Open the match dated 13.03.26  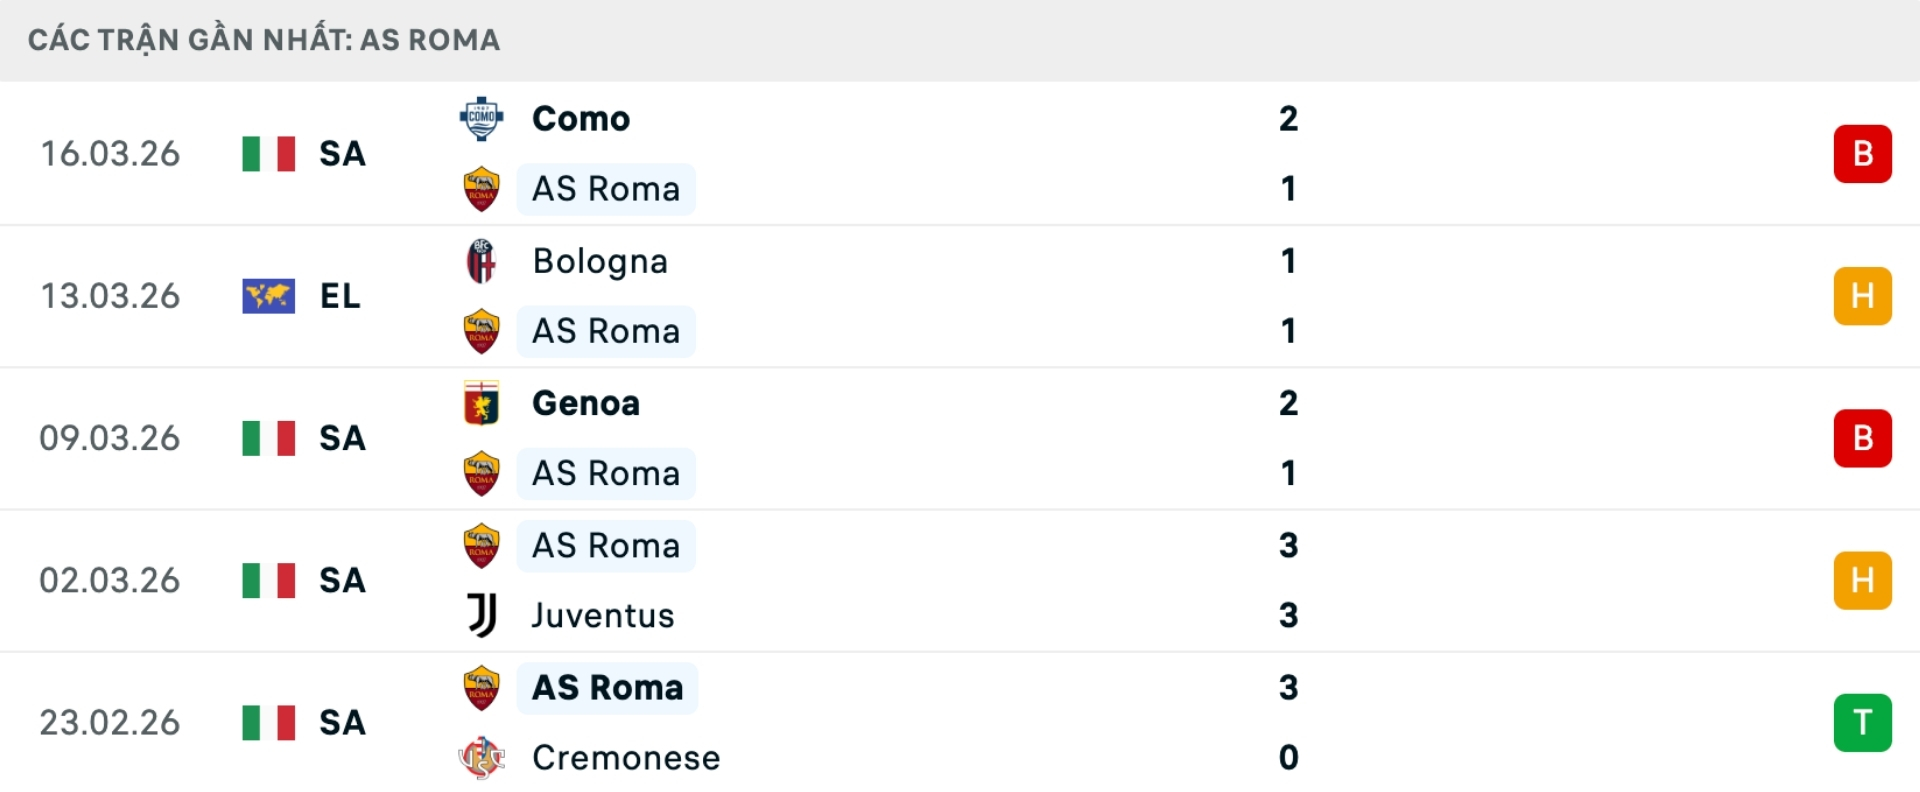pos(110,296)
